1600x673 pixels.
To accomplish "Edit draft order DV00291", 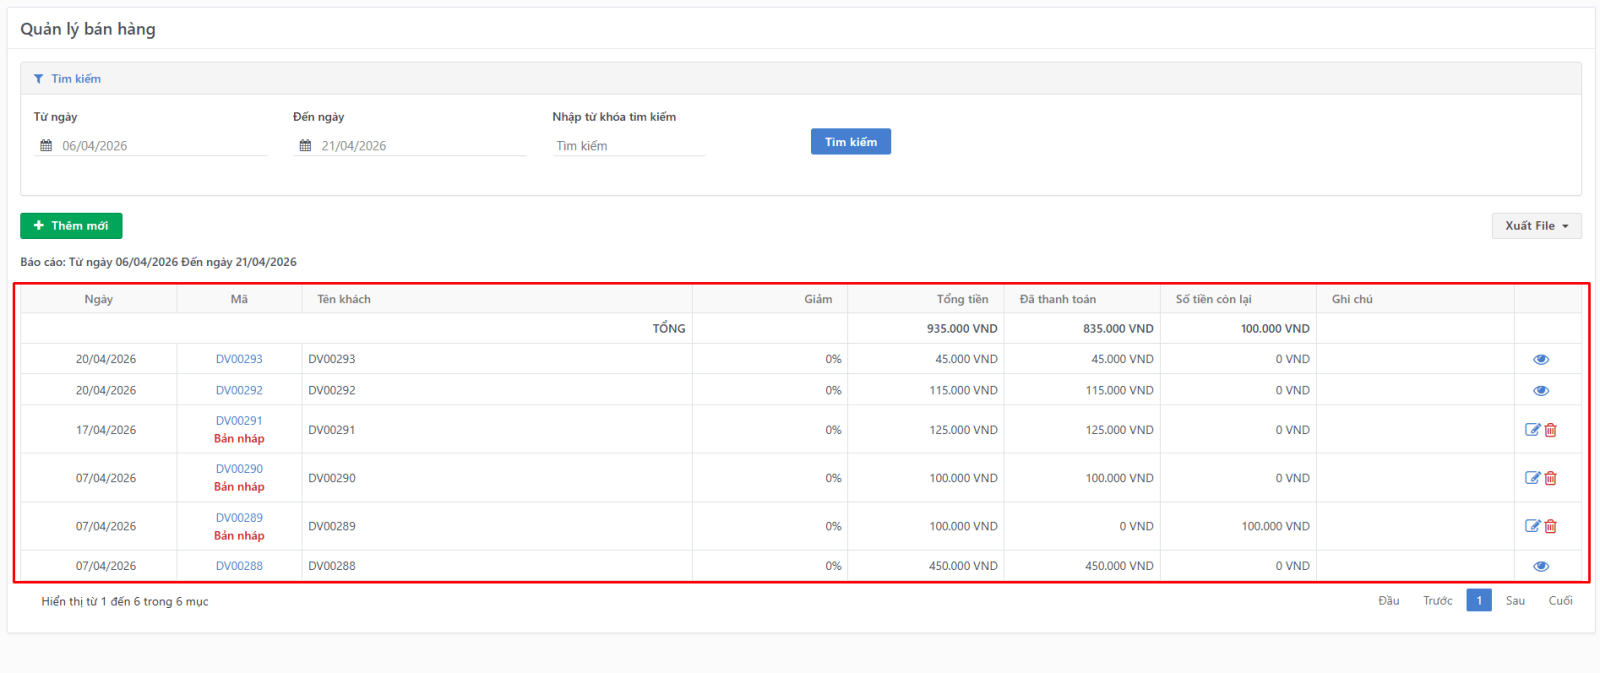I will pyautogui.click(x=1532, y=430).
